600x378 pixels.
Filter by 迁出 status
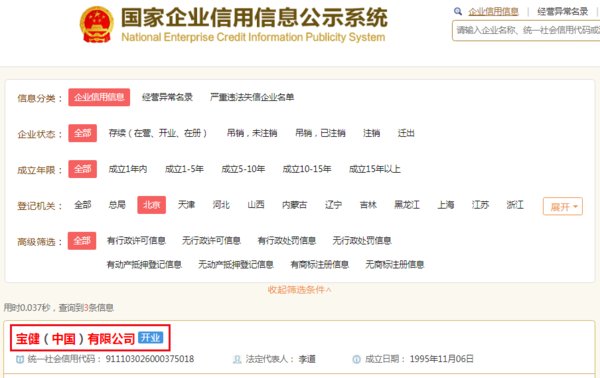406,133
